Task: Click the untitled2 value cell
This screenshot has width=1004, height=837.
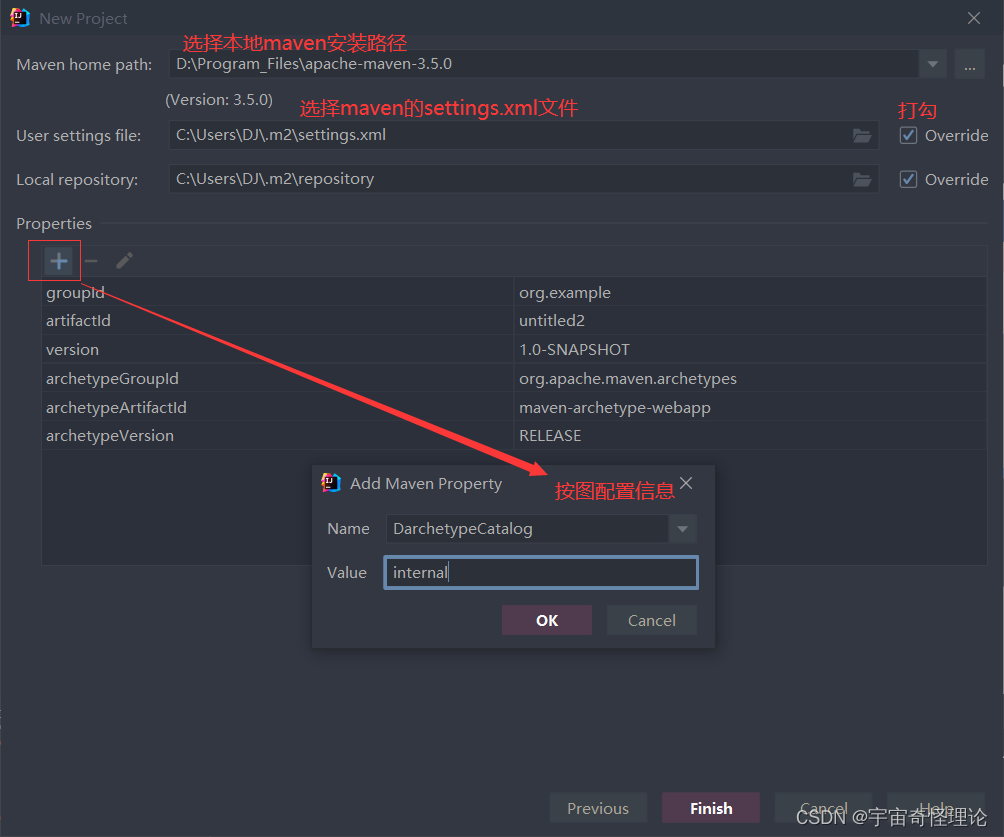Action: click(x=750, y=321)
